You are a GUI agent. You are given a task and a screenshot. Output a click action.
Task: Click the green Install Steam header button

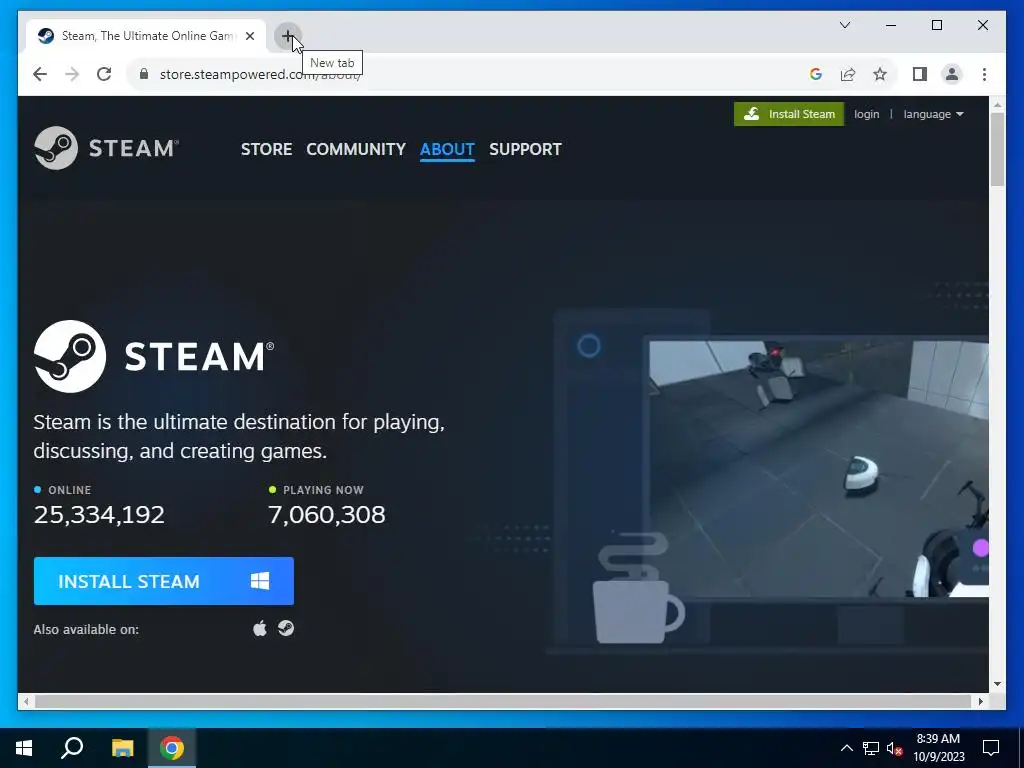click(x=789, y=114)
